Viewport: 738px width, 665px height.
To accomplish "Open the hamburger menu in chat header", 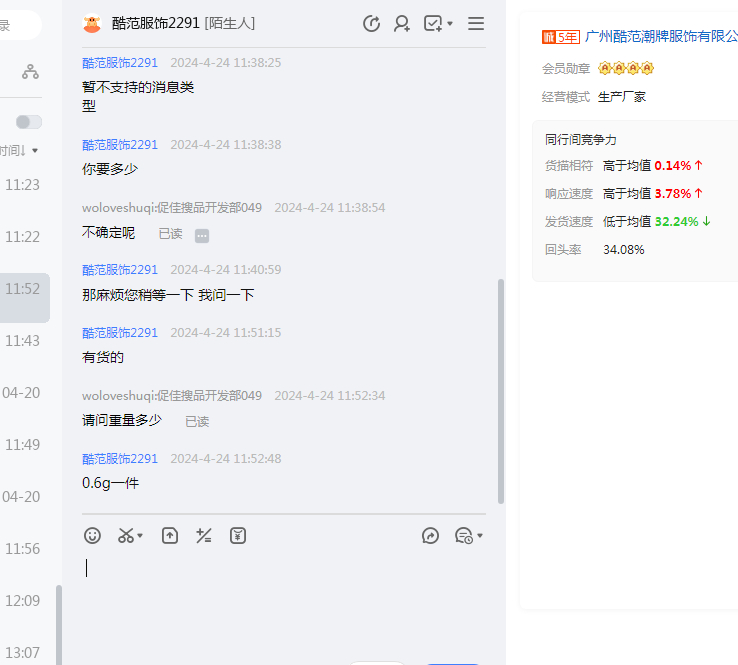I will click(476, 23).
